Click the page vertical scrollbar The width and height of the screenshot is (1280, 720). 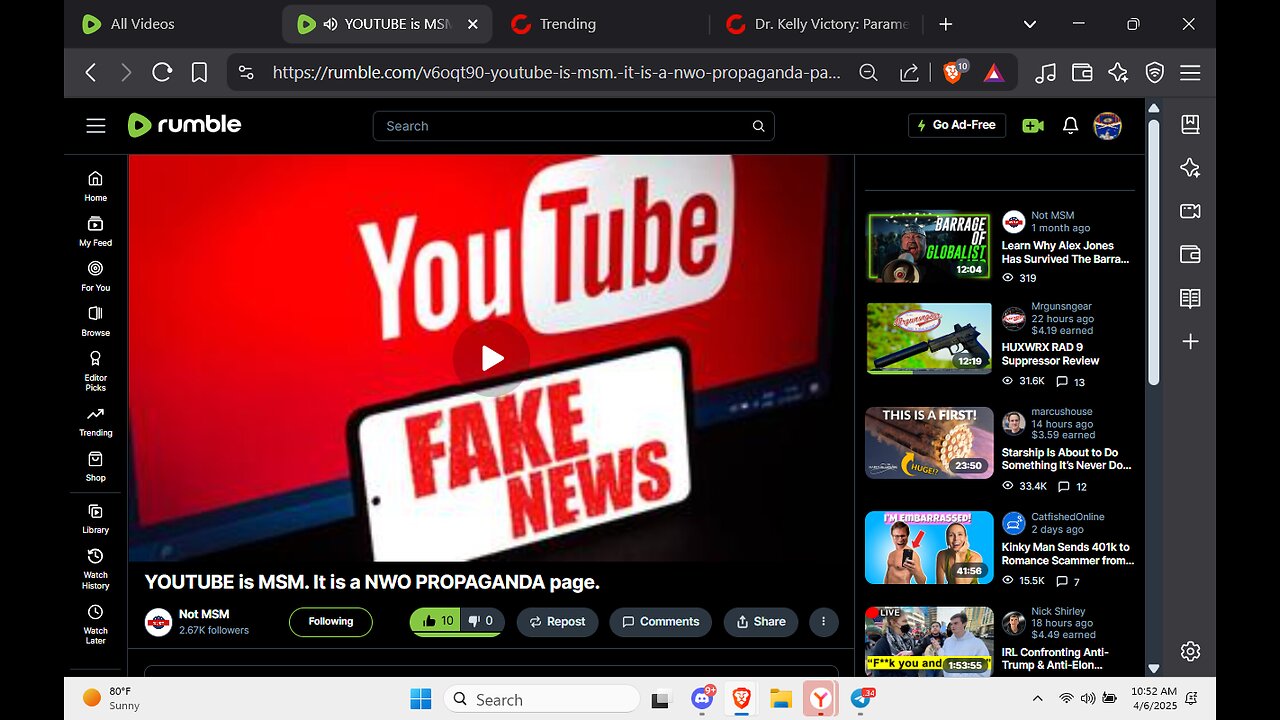coord(1153,250)
